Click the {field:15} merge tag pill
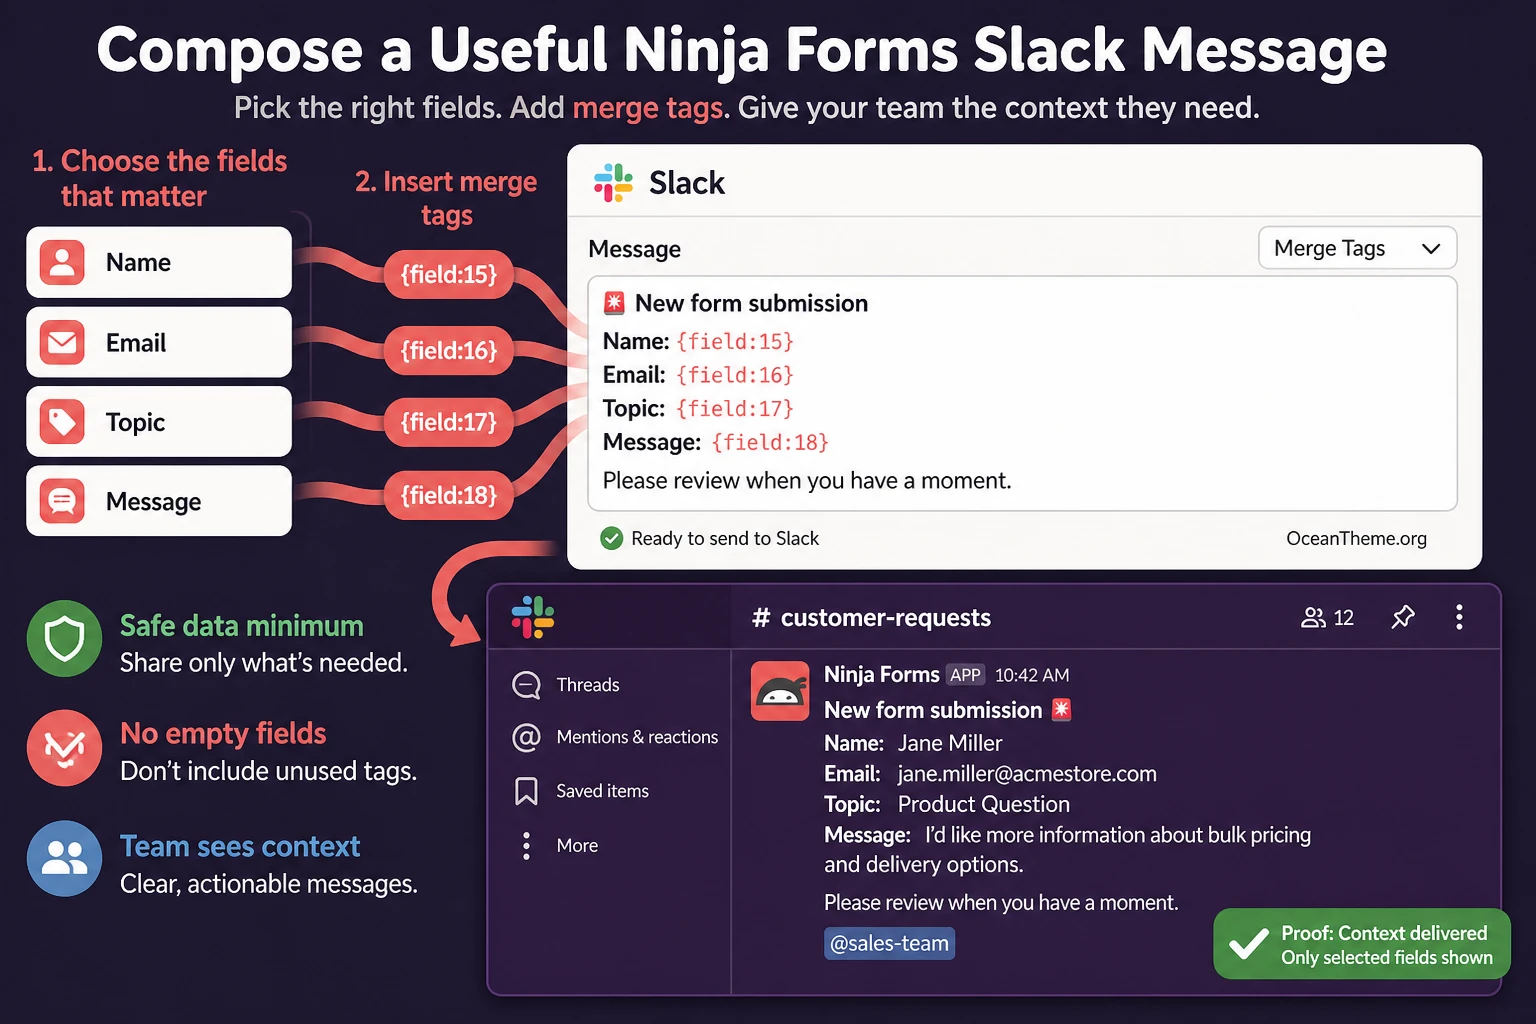This screenshot has height=1024, width=1536. (449, 274)
